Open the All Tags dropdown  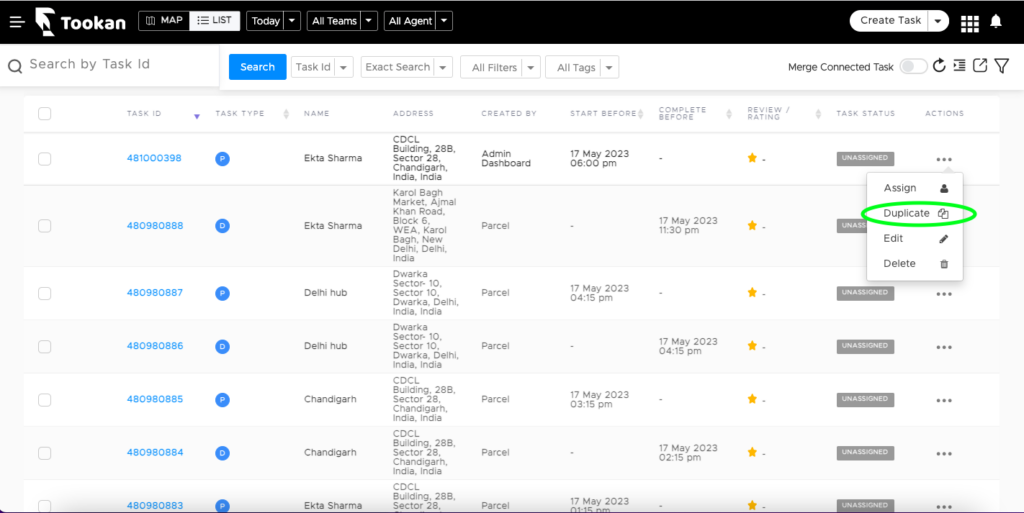coord(582,67)
